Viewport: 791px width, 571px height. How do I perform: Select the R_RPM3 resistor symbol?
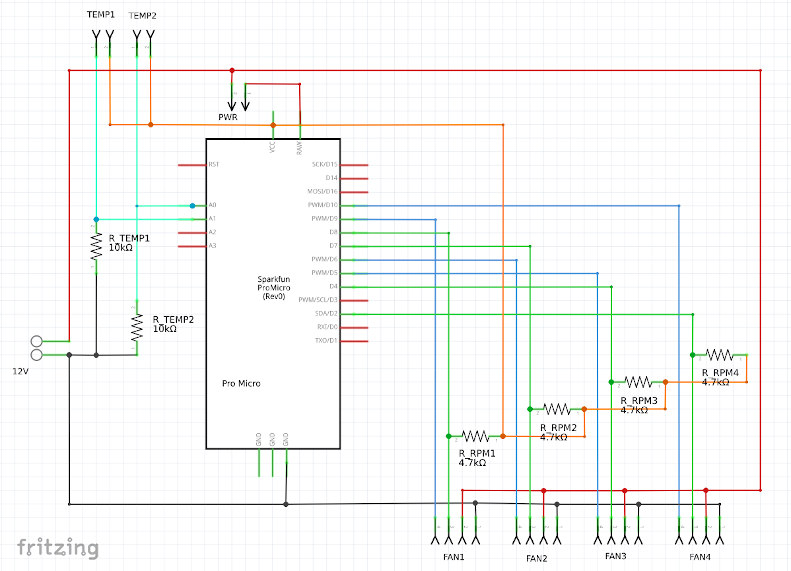click(638, 382)
